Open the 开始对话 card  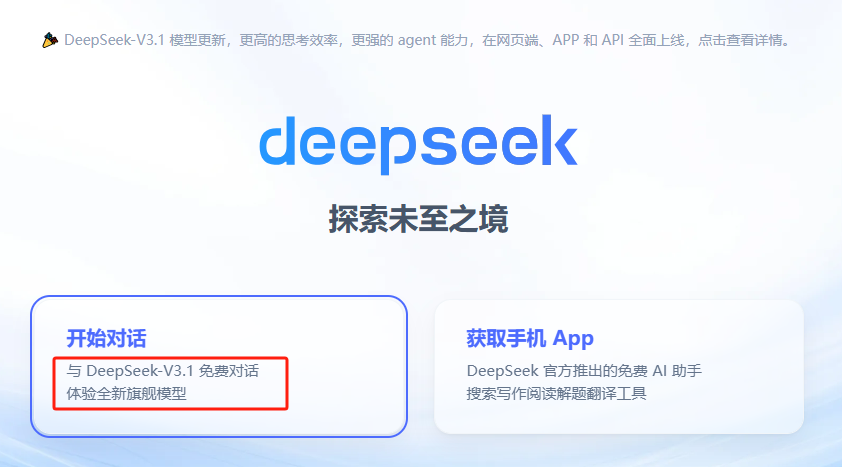click(x=219, y=366)
